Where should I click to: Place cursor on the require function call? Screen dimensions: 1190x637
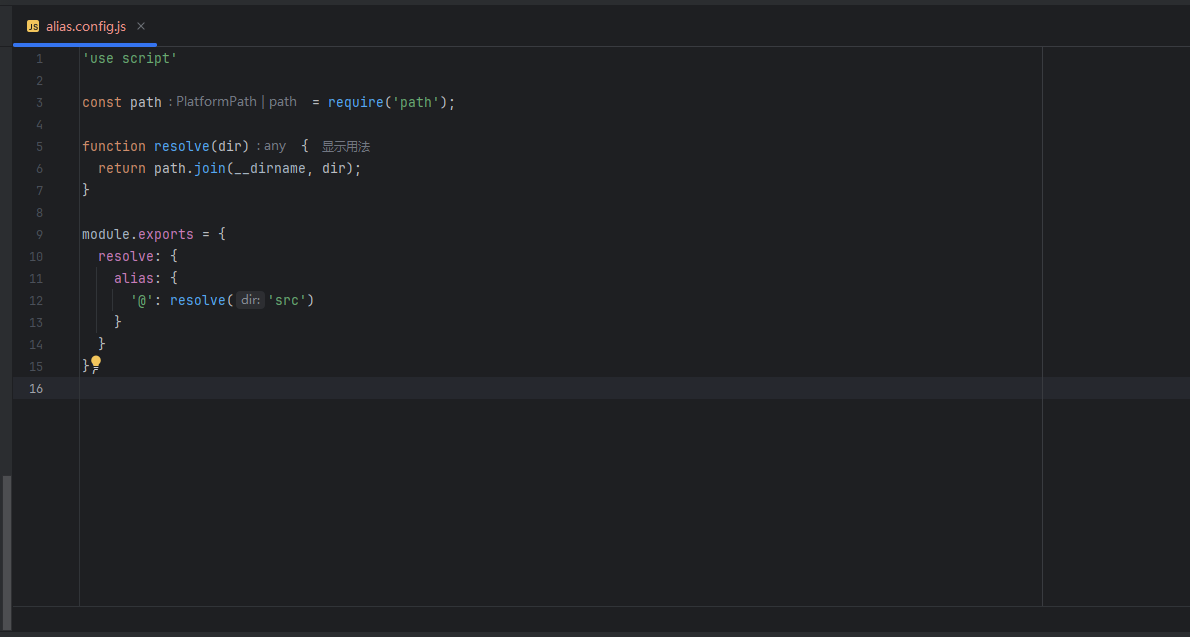(x=355, y=102)
